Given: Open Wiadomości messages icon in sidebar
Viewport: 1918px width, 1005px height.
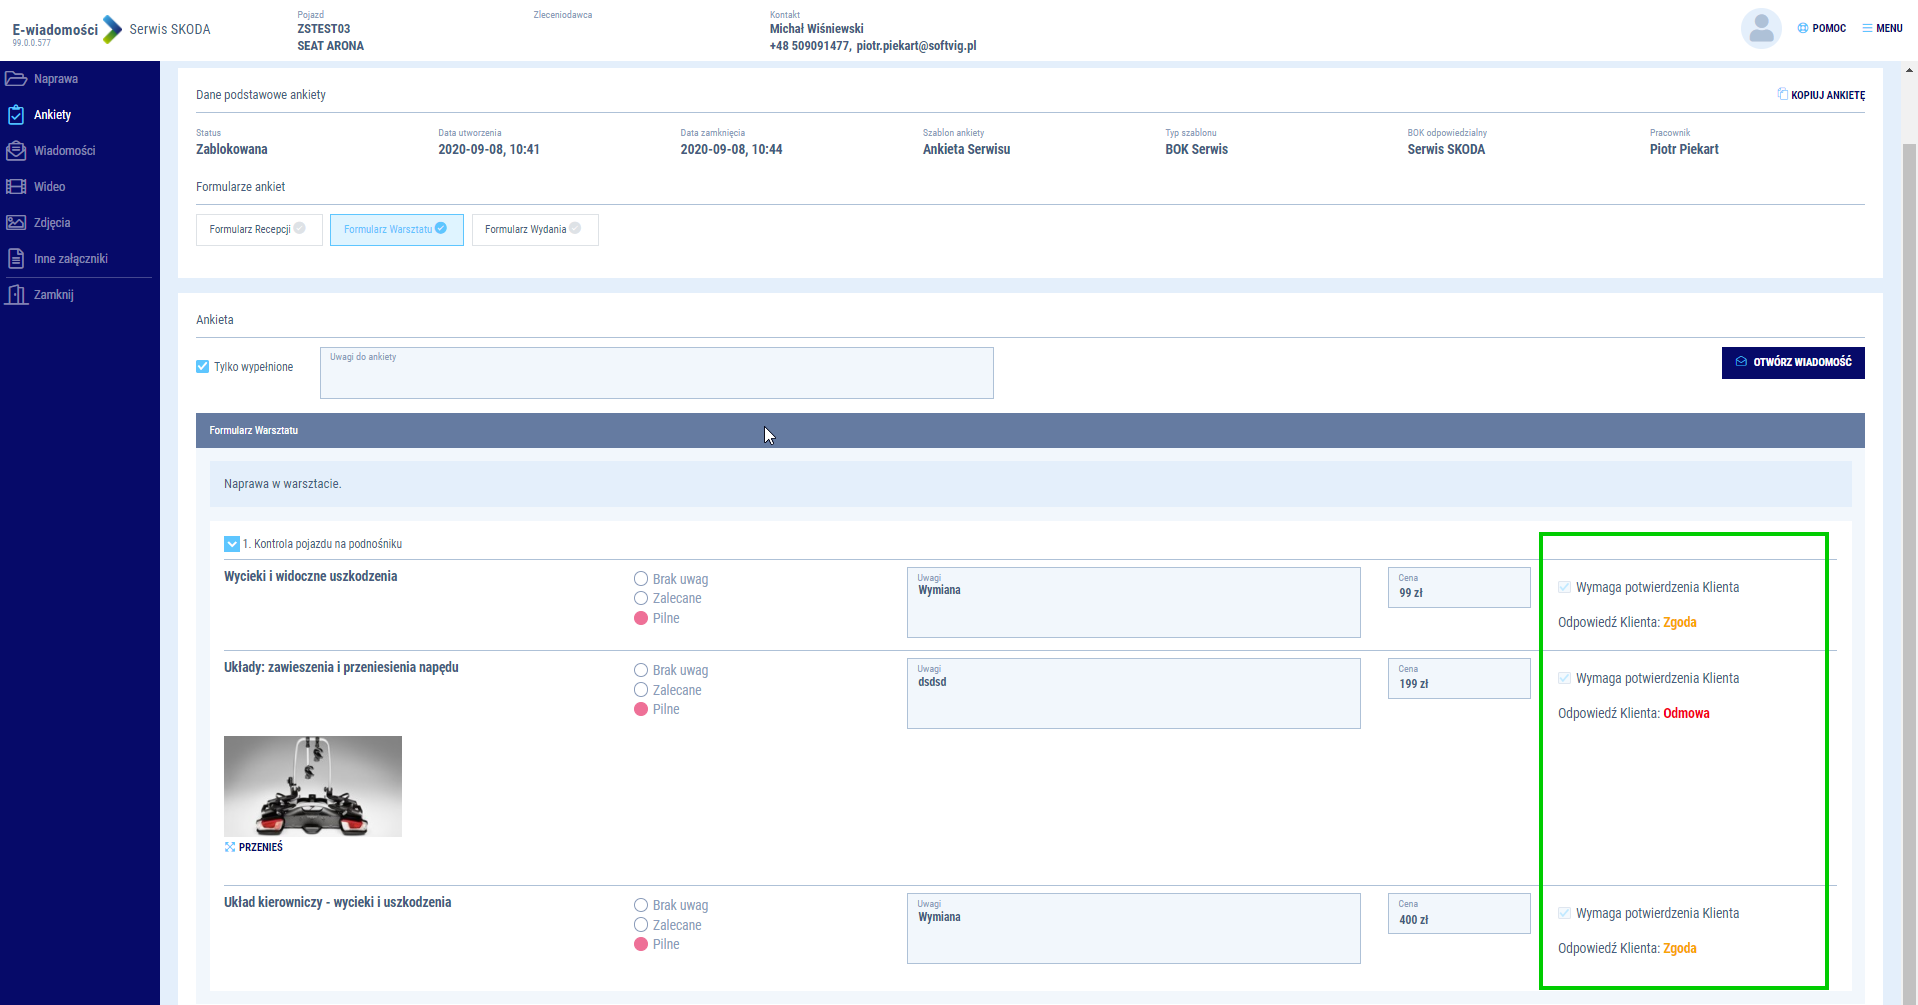Looking at the screenshot, I should tap(16, 151).
